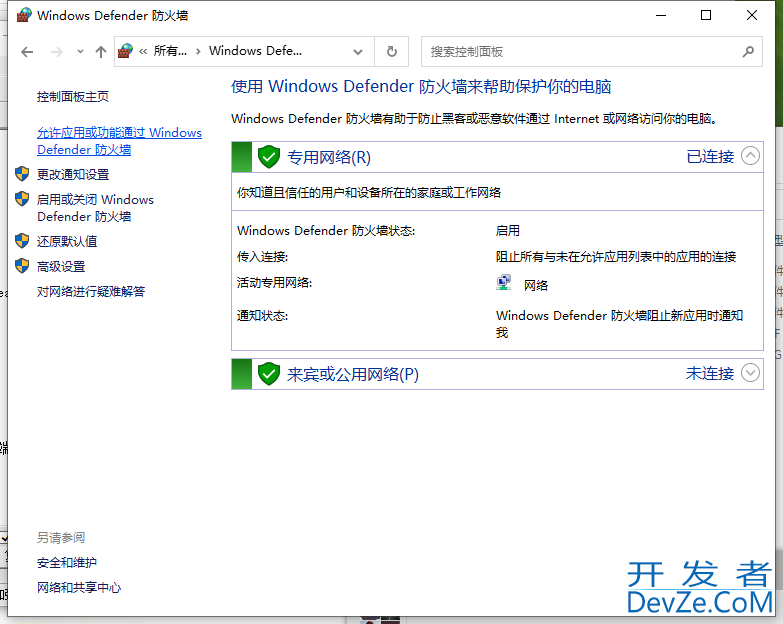Minimize the Windows Defender 防火墙 window

[x=661, y=15]
